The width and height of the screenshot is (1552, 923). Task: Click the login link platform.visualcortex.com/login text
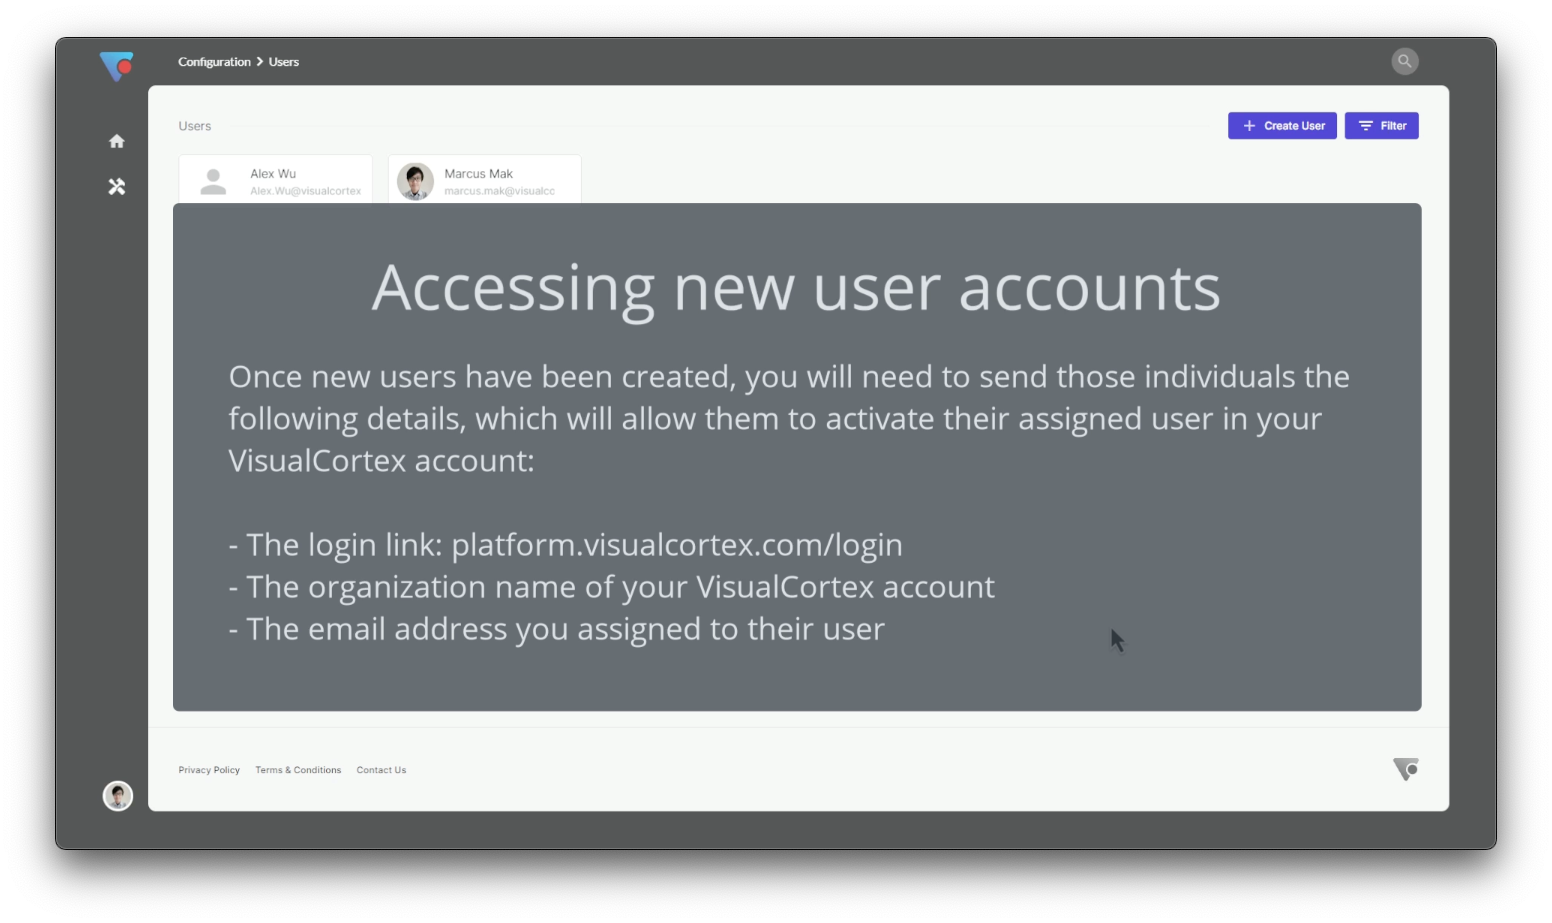[x=677, y=545]
